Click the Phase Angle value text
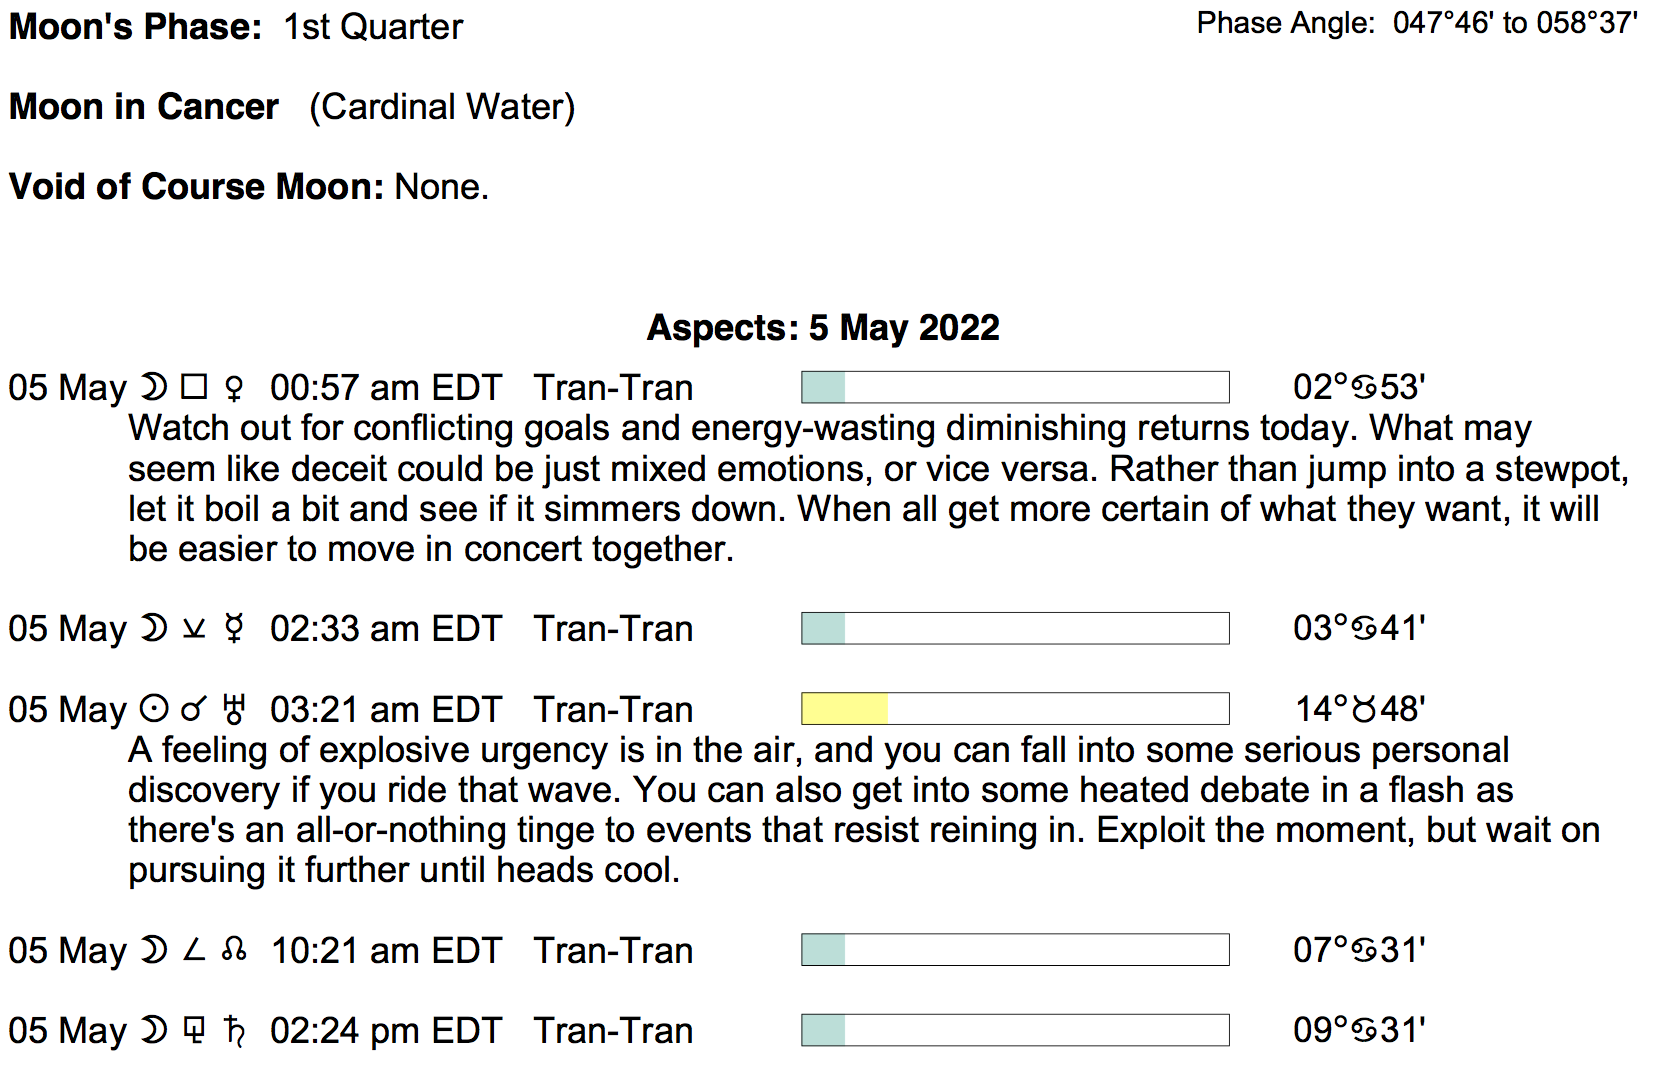 click(x=1515, y=23)
